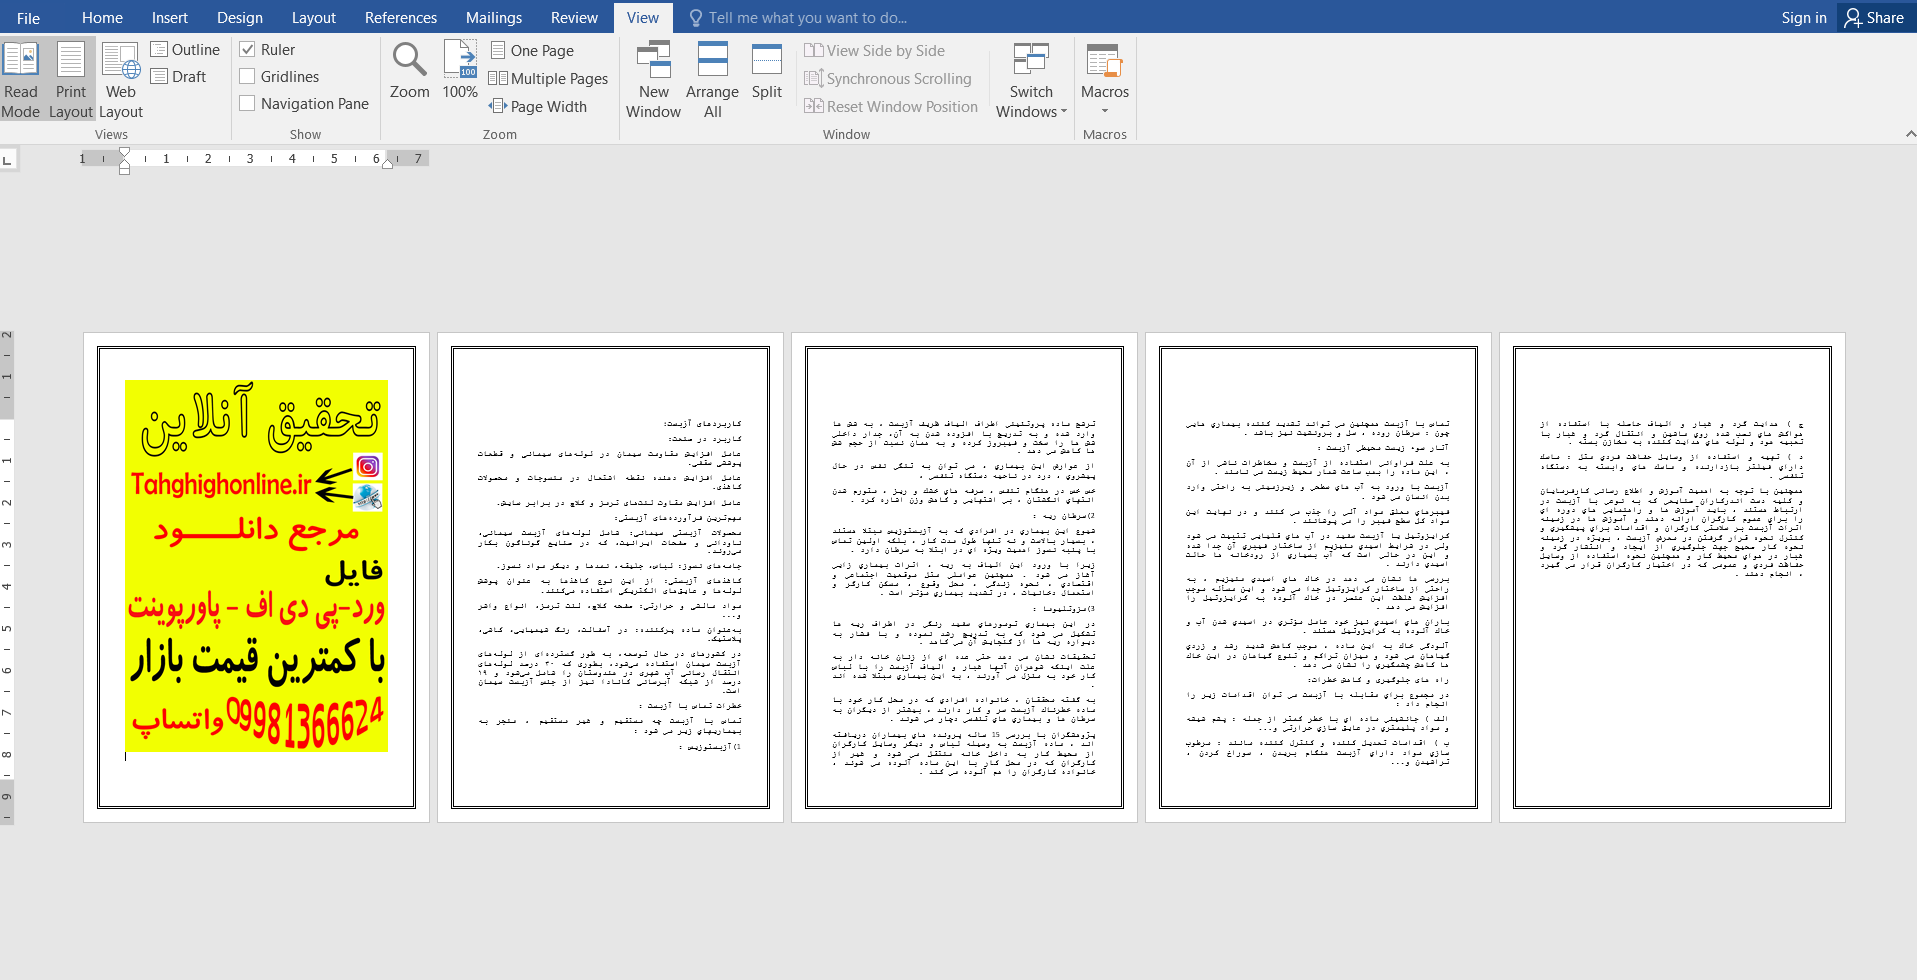
Task: Open the References tab
Action: (401, 17)
